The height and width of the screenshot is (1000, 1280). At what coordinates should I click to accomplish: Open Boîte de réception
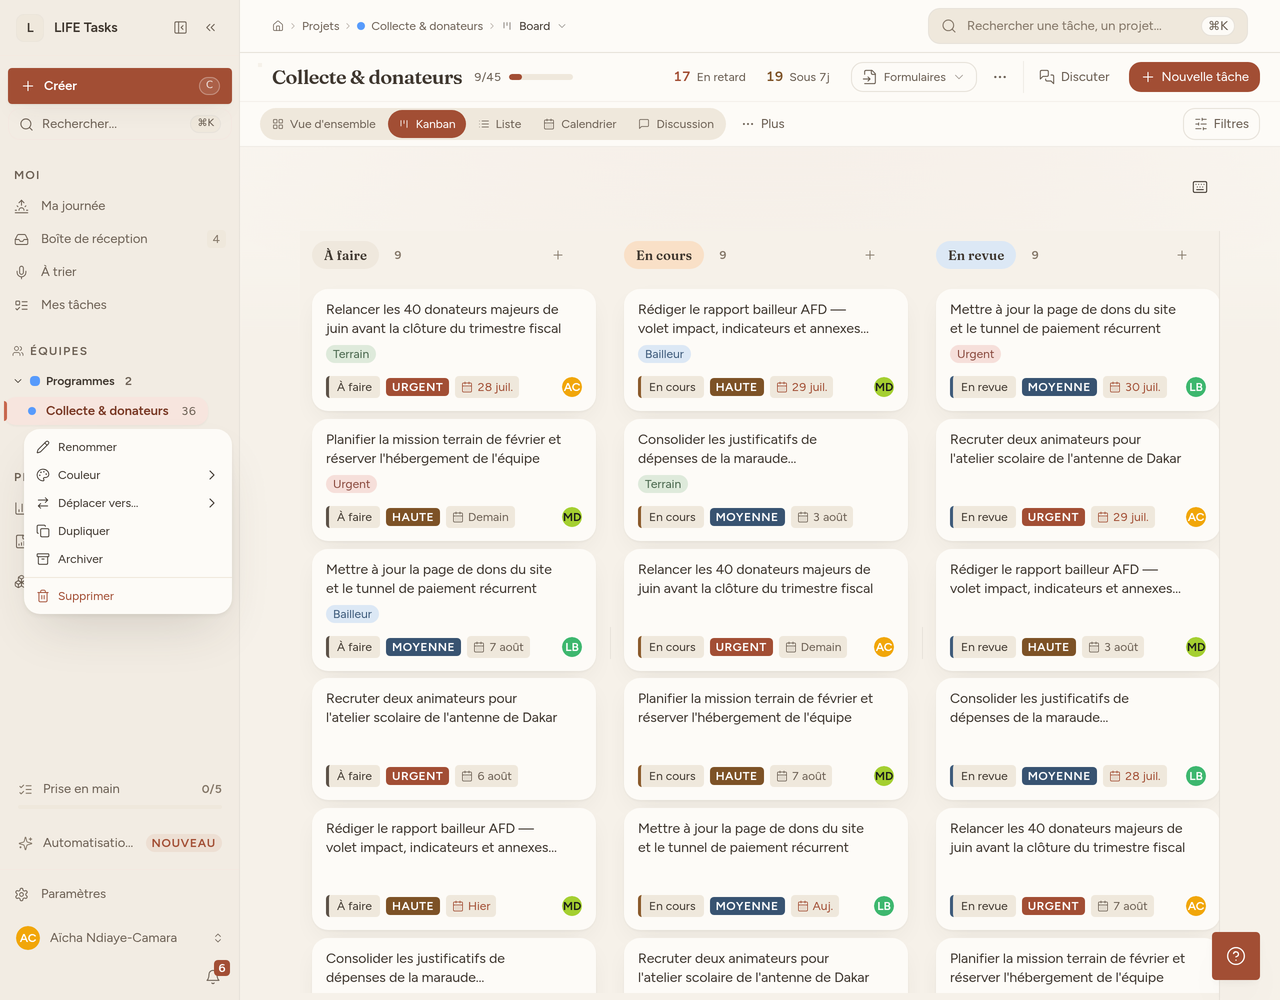[120, 239]
